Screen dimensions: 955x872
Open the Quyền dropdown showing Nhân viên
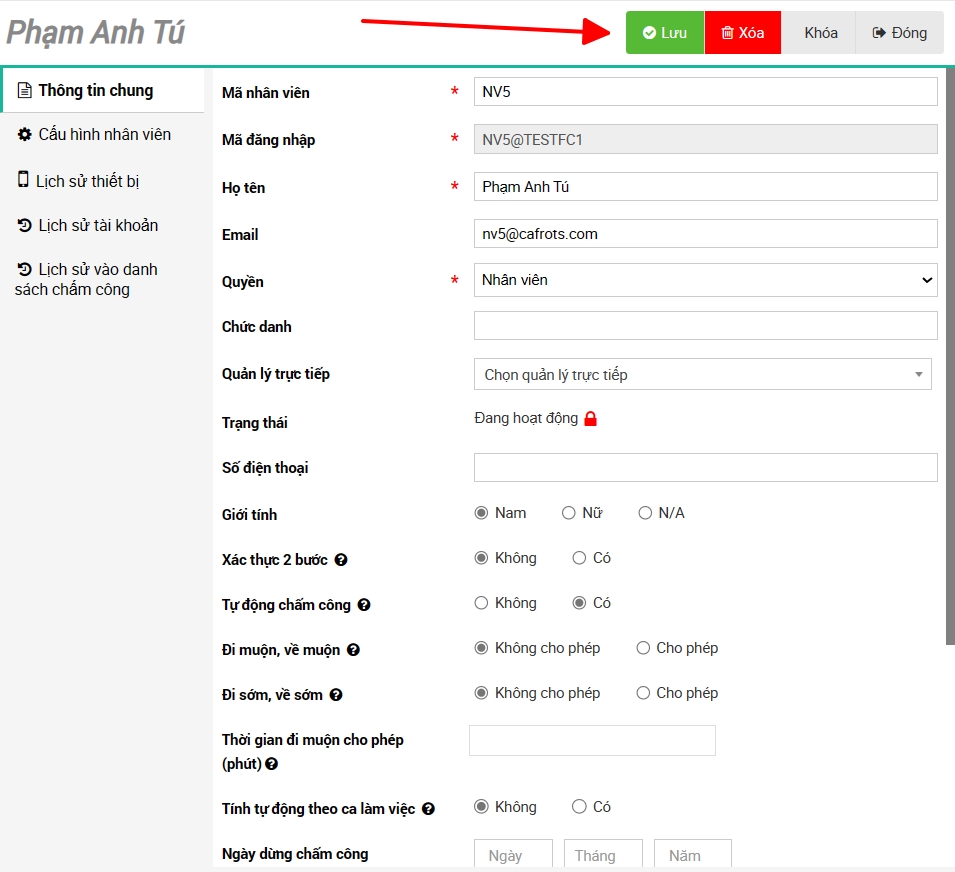pyautogui.click(x=705, y=280)
